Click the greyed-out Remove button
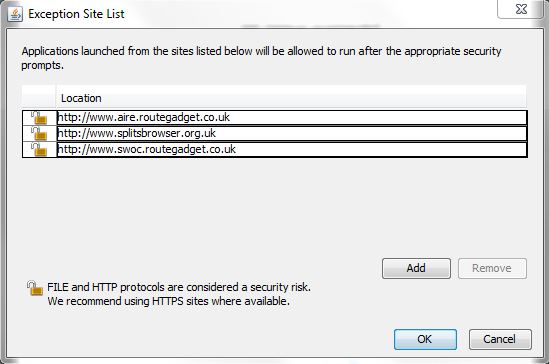Image resolution: width=549 pixels, height=364 pixels. pyautogui.click(x=492, y=268)
